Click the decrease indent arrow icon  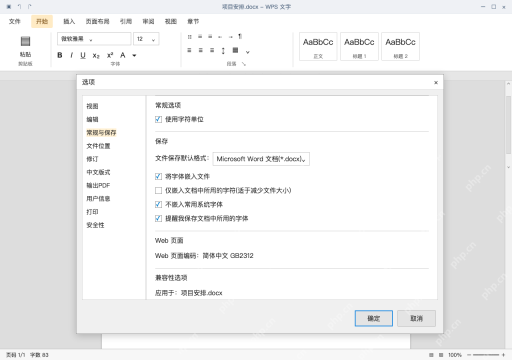point(220,37)
